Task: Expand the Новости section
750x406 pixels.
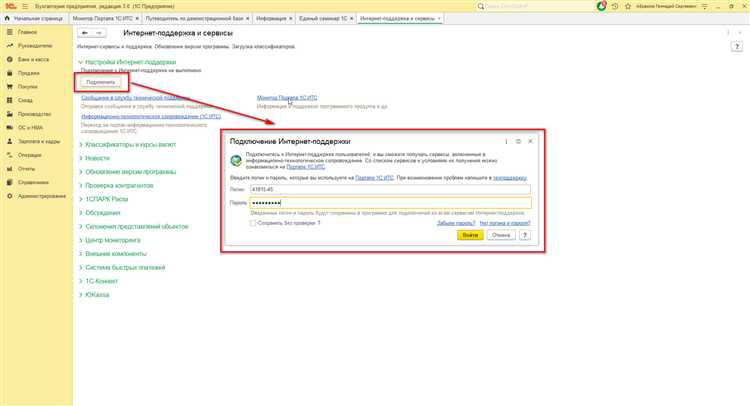Action: pos(80,158)
